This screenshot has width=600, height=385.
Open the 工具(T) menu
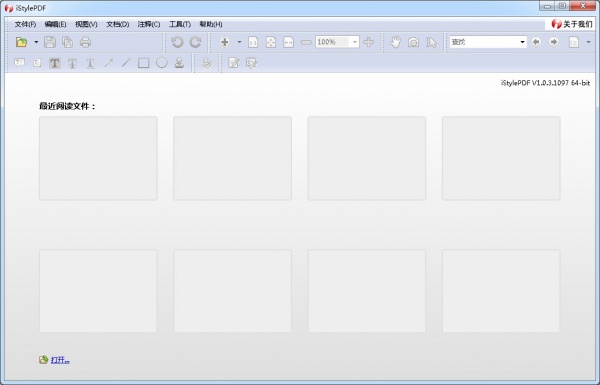[x=180, y=24]
